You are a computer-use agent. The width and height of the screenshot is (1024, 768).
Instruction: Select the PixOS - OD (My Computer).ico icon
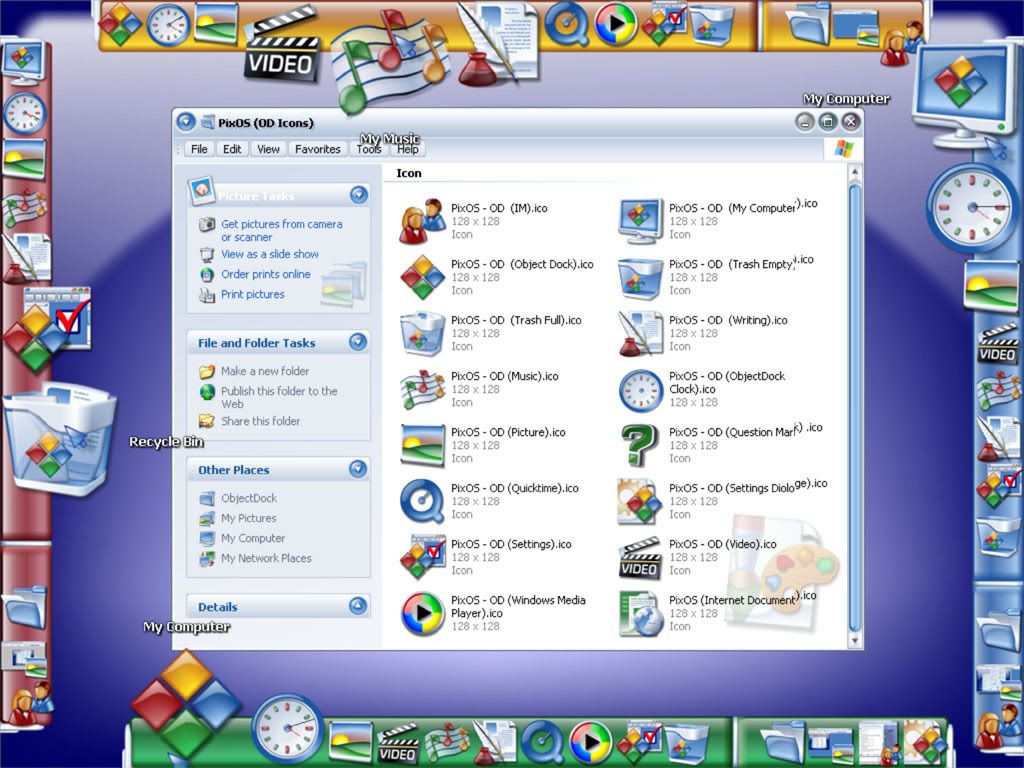tap(641, 221)
